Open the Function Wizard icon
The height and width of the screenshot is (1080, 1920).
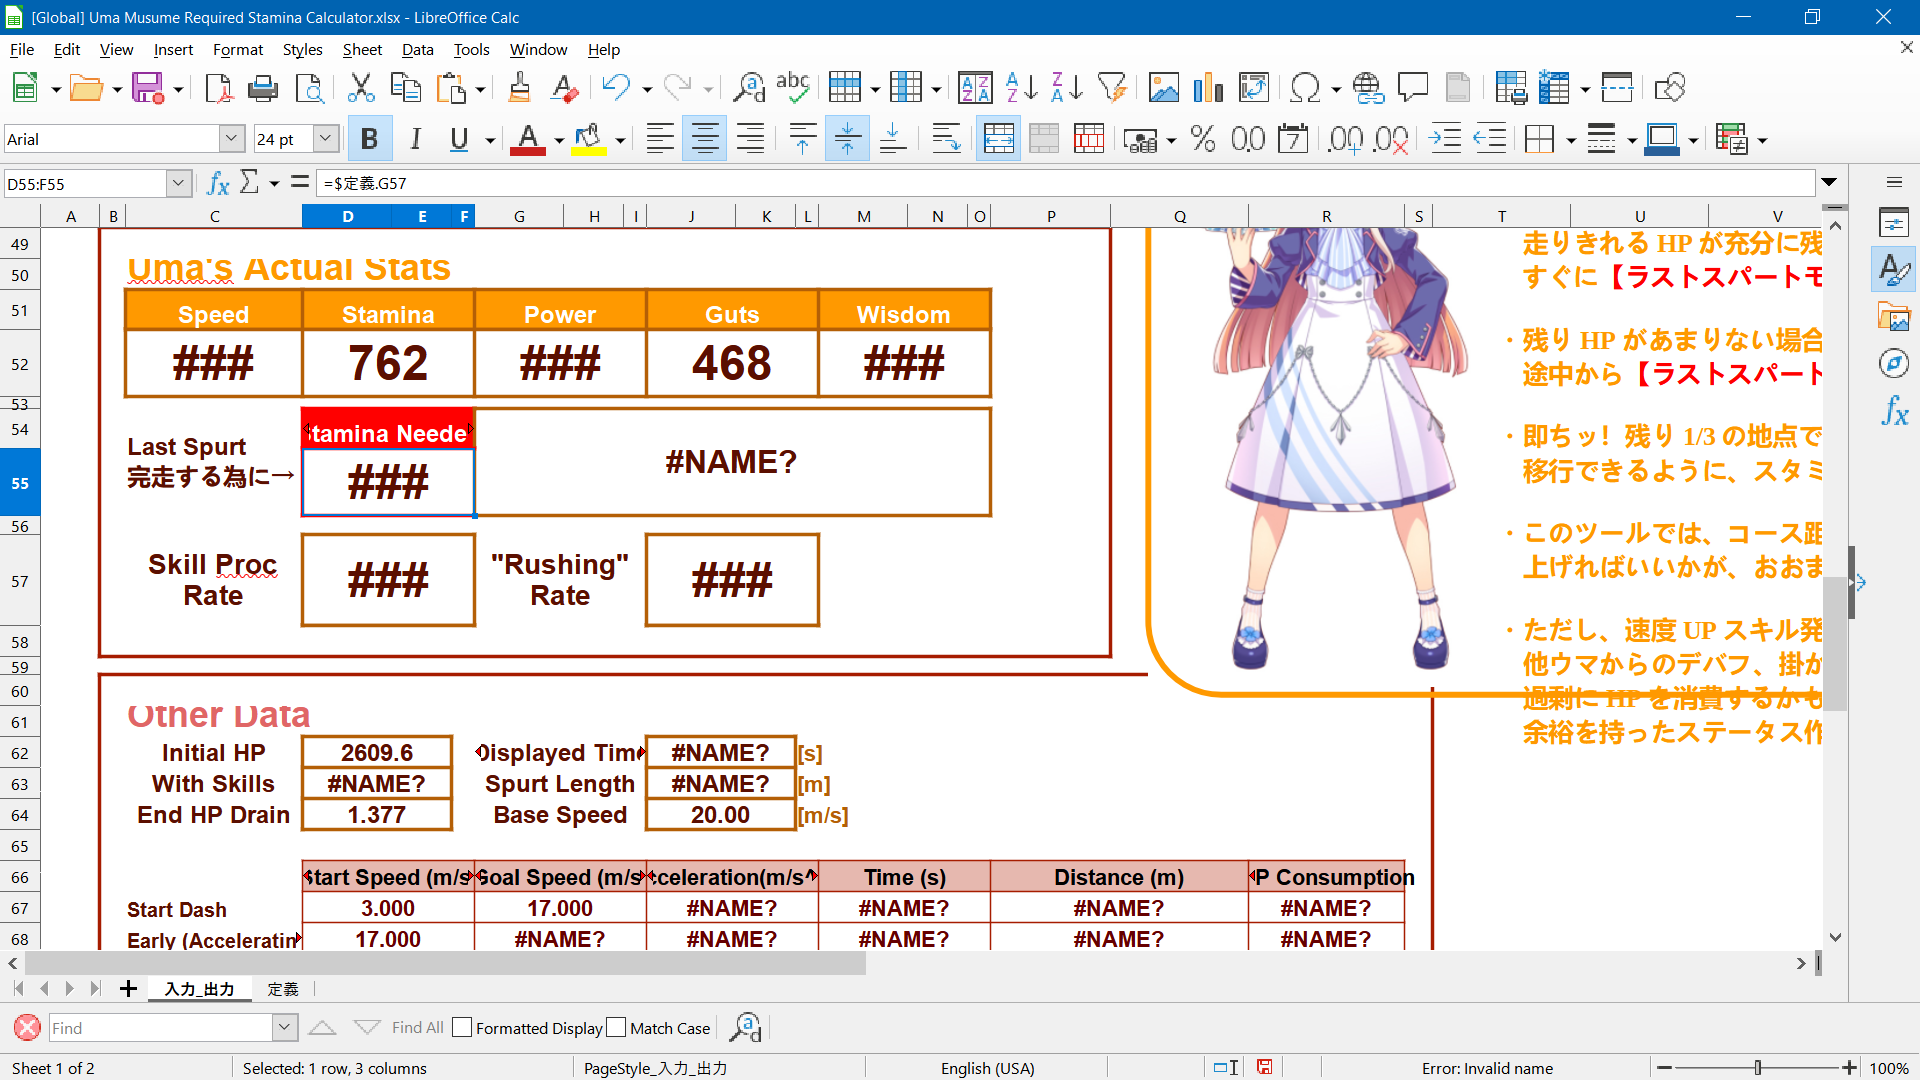click(x=218, y=183)
